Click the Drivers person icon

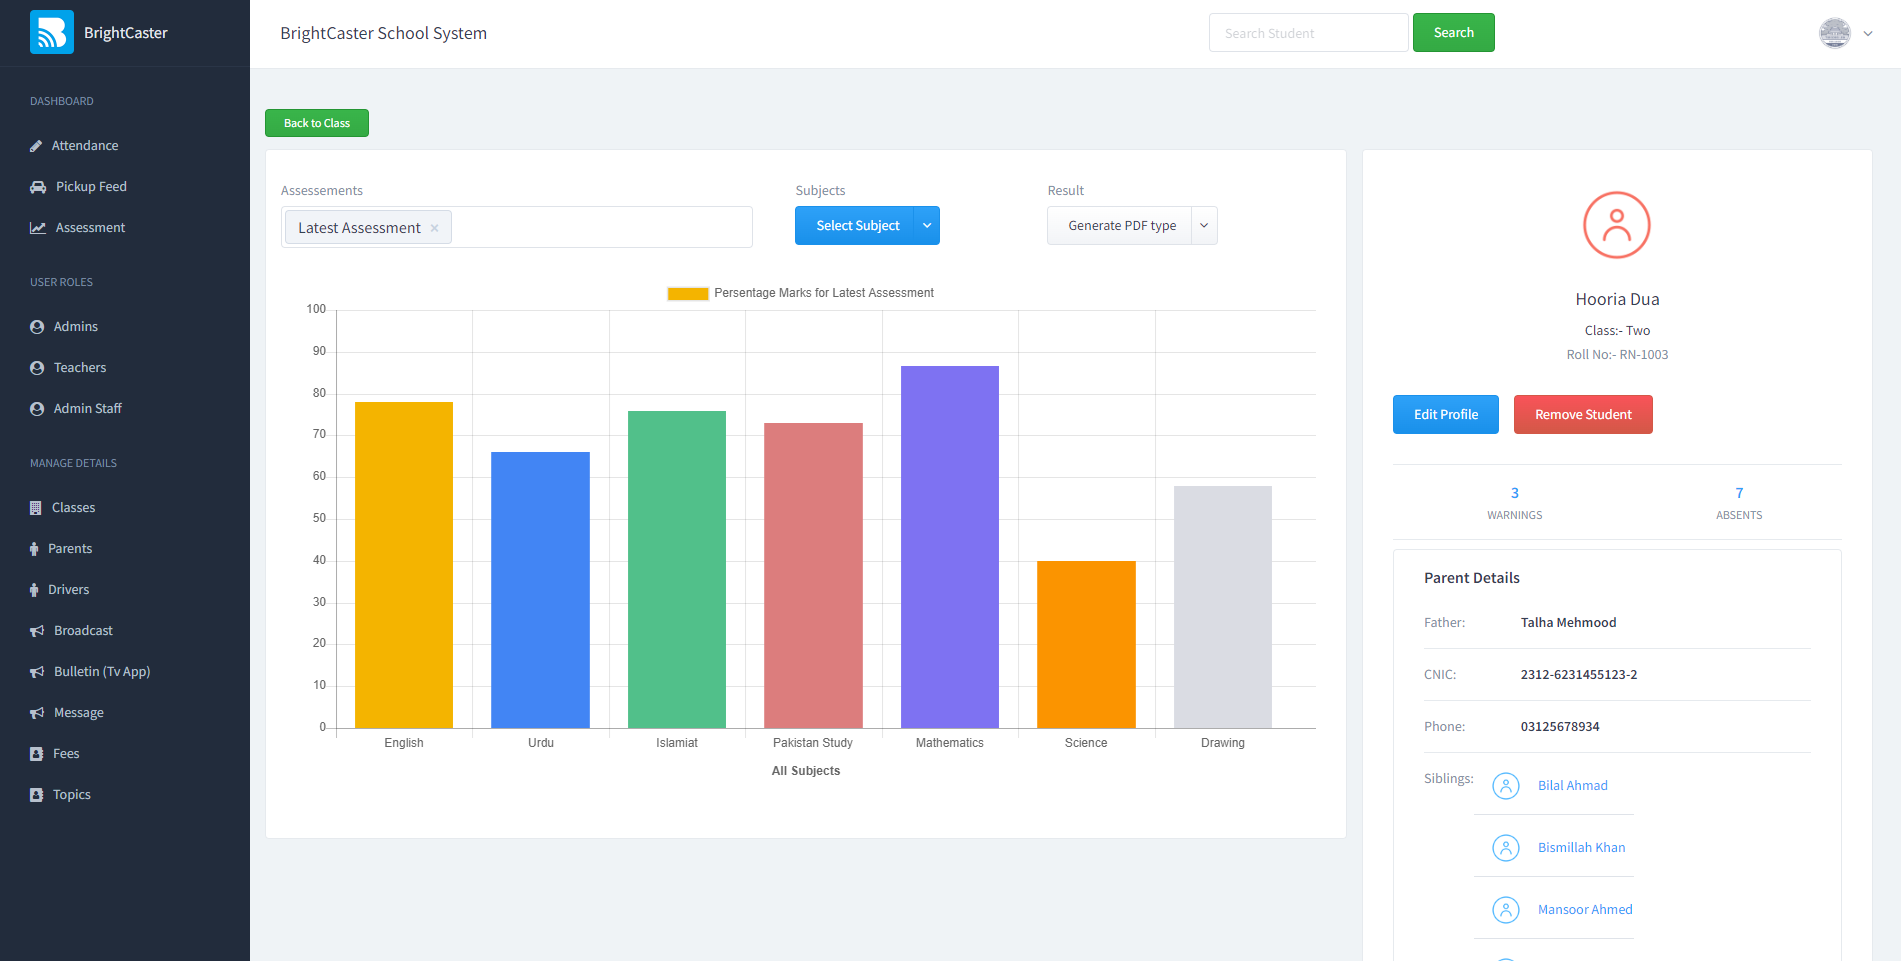coord(34,590)
